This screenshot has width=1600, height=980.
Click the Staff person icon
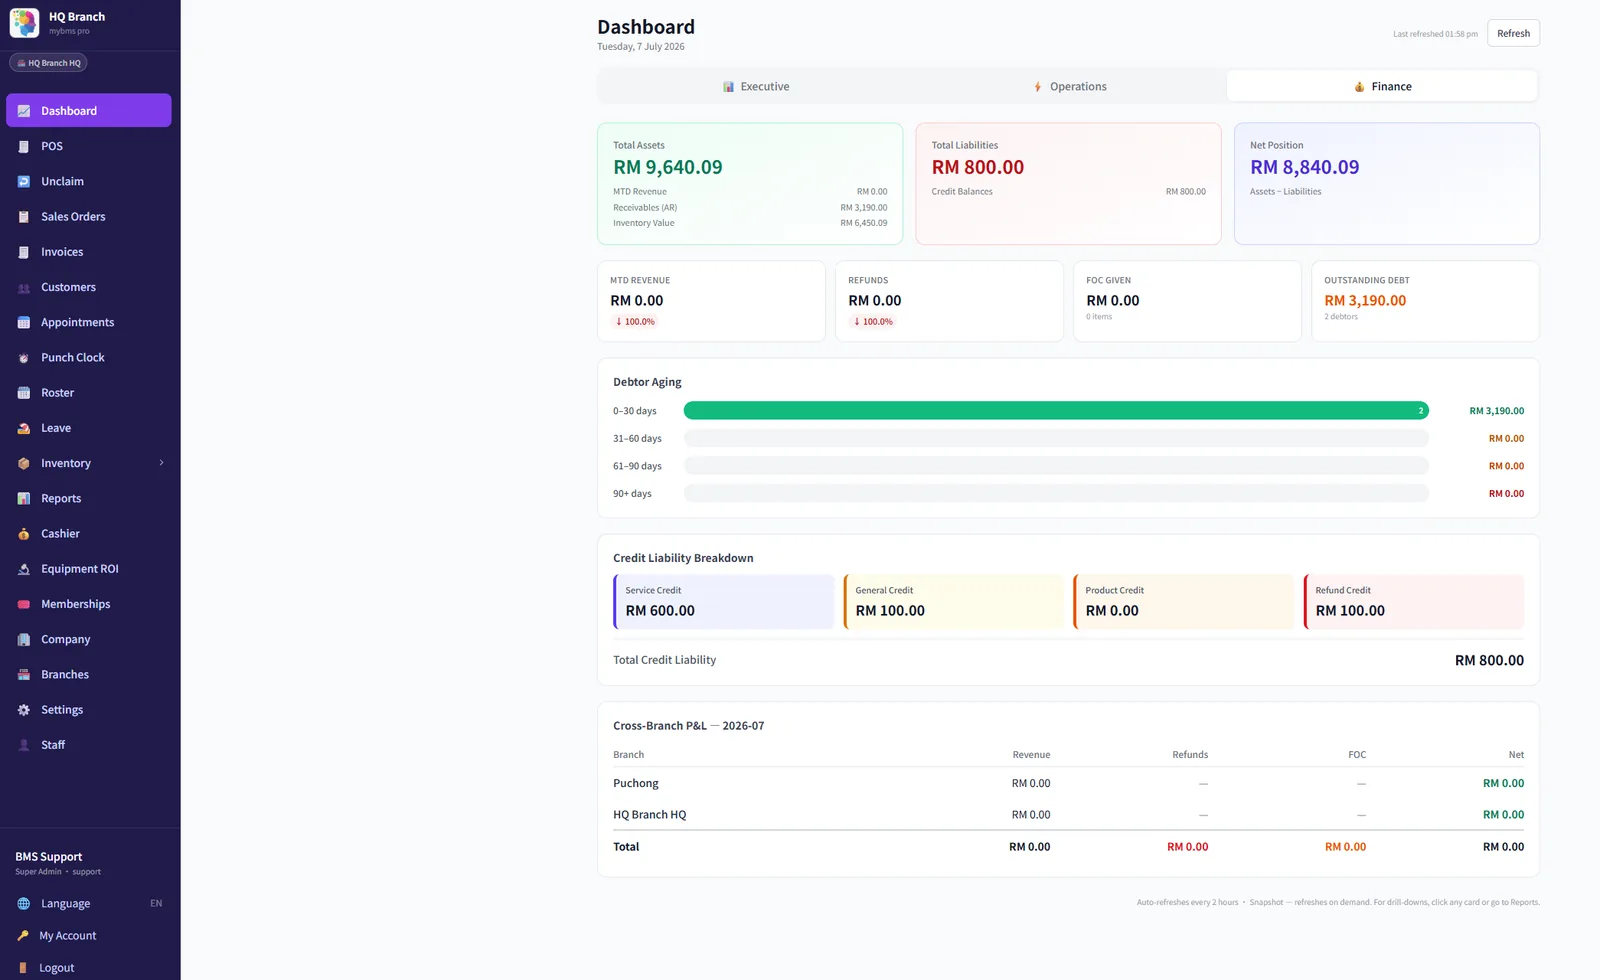[24, 745]
